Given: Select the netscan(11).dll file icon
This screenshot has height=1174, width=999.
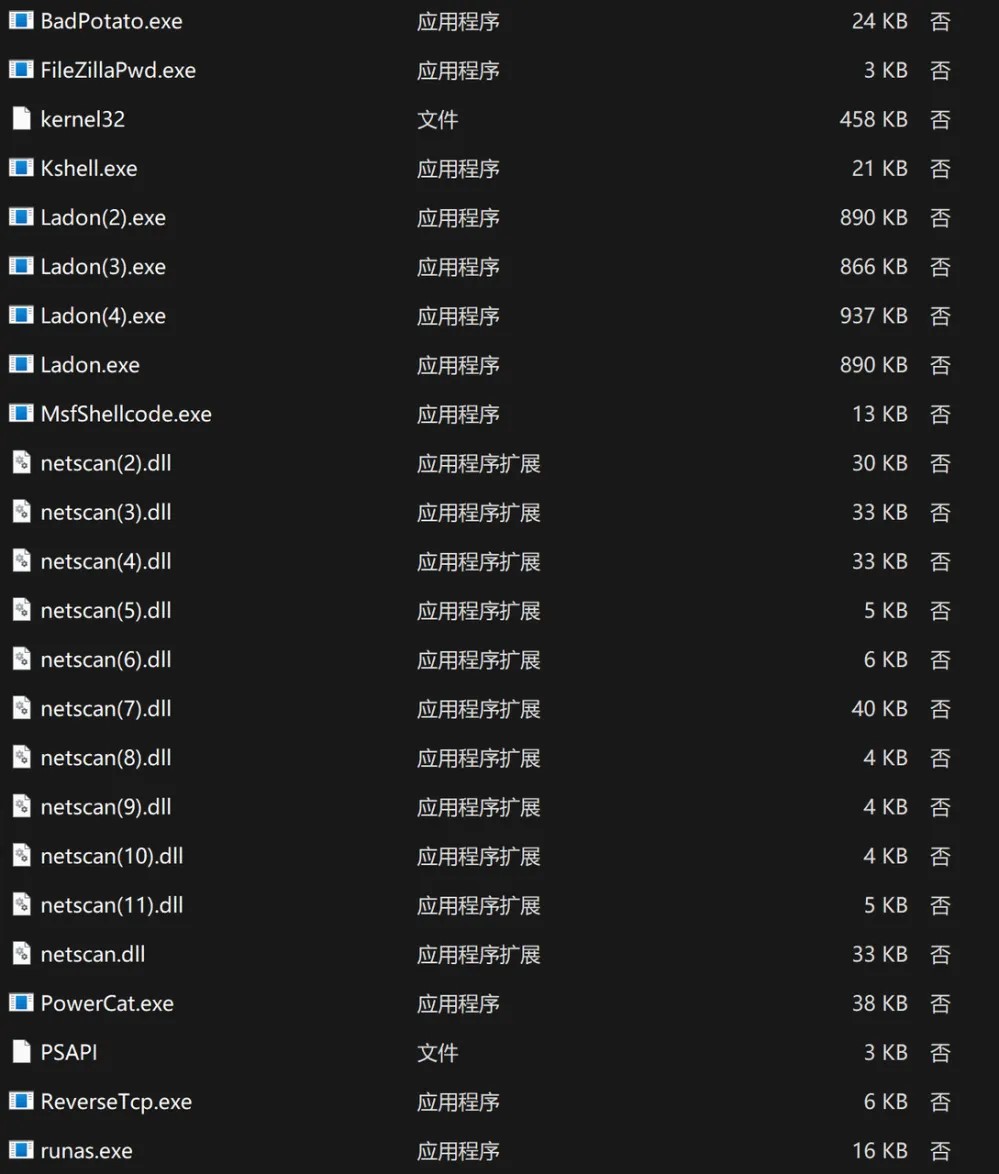Looking at the screenshot, I should [21, 905].
